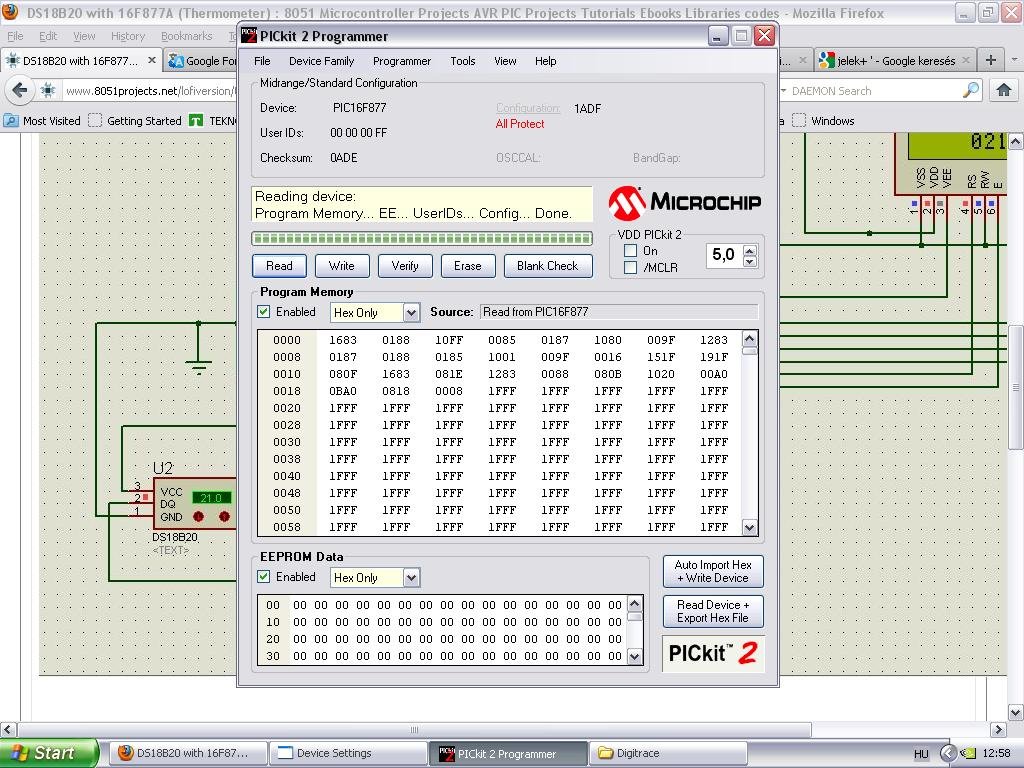This screenshot has height=768, width=1024.
Task: Click the DAEMON Search input field
Action: point(875,91)
